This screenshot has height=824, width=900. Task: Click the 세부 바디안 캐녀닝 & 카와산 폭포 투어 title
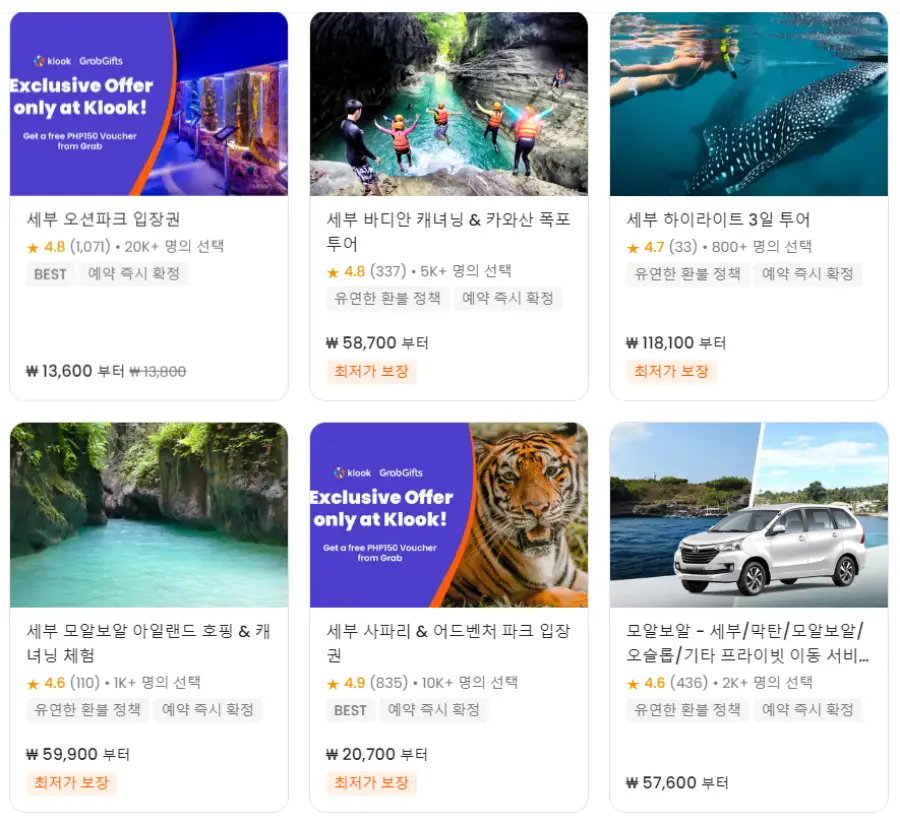(448, 231)
